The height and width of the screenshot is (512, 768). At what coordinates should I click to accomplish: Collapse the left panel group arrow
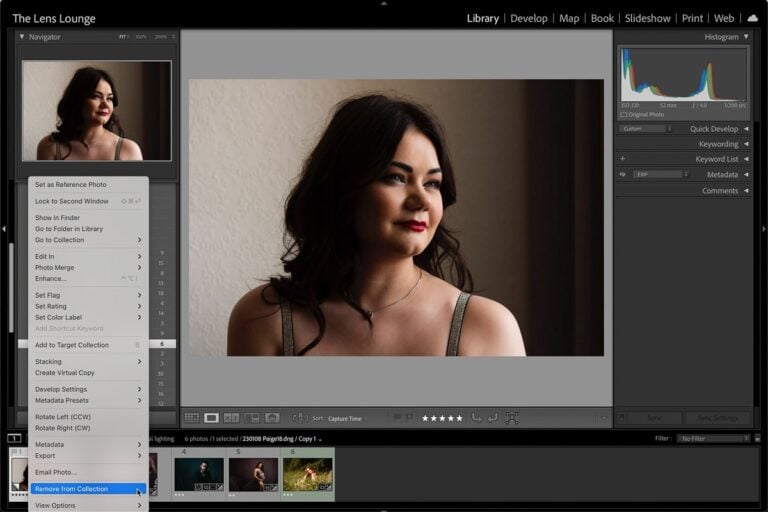tap(3, 228)
